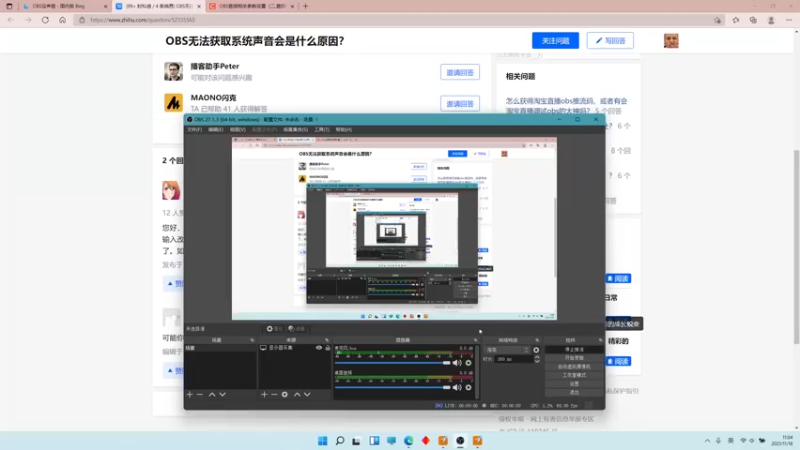The height and width of the screenshot is (450, 800).
Task: Open source Properties button in source toolbar
Action: [x=274, y=329]
